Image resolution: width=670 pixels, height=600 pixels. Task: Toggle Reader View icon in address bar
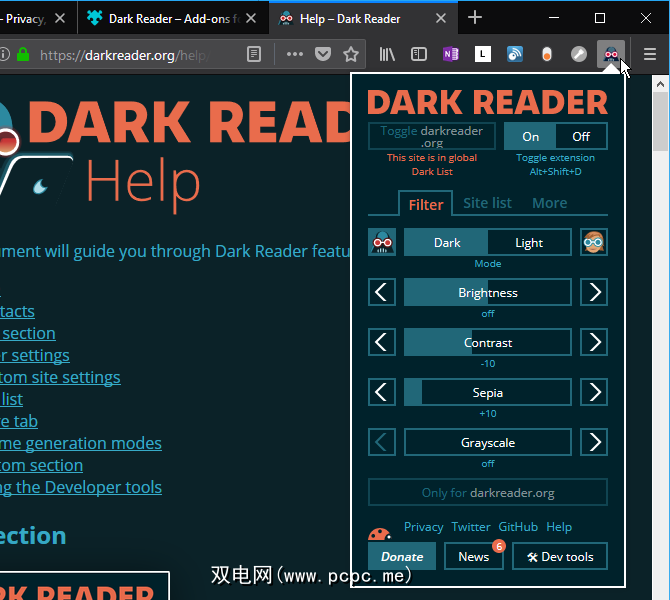[255, 54]
